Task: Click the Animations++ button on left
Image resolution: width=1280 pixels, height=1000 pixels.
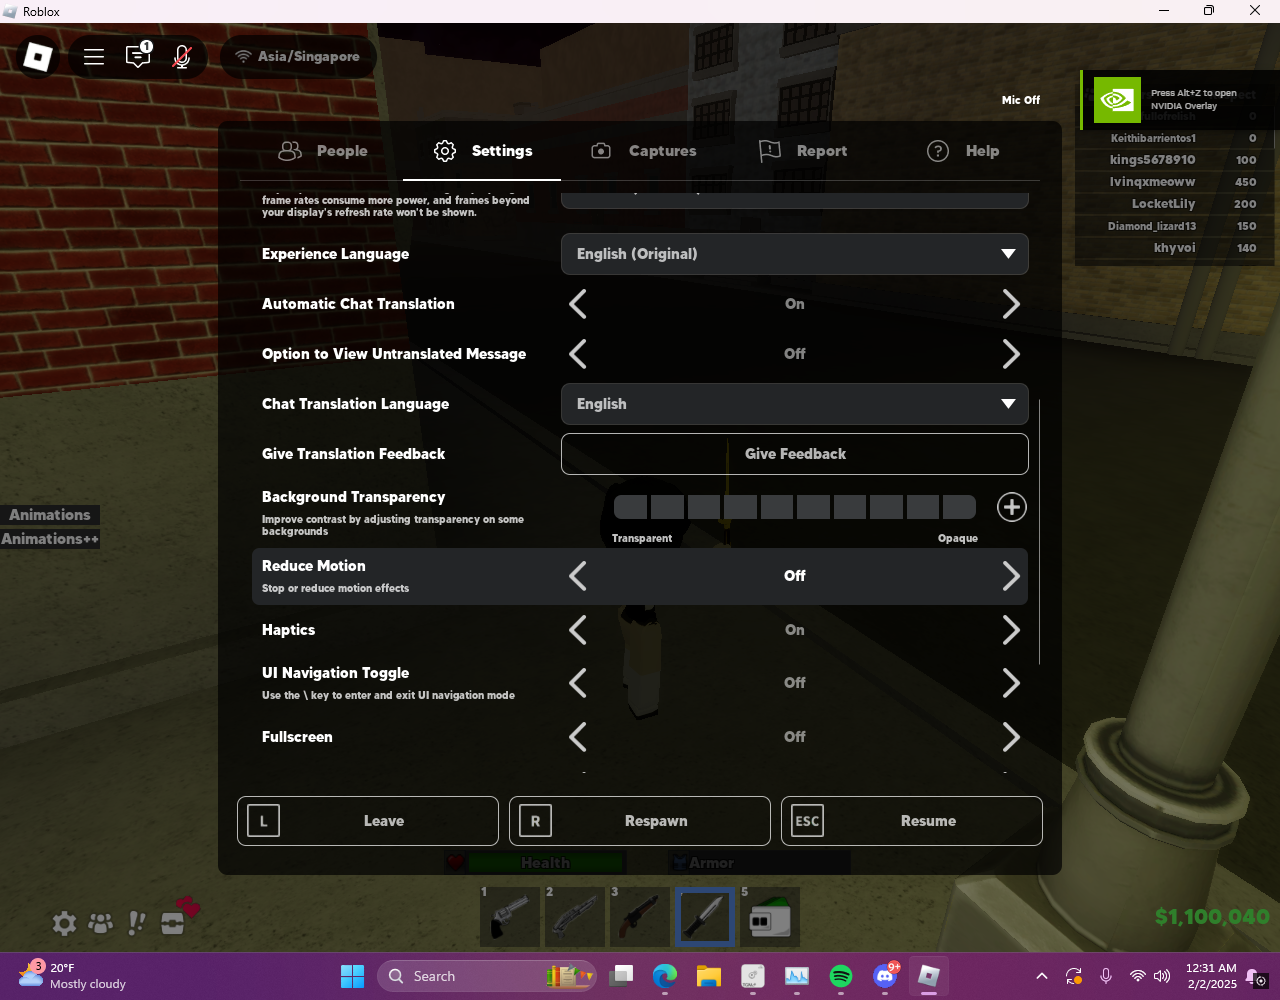Action: [x=50, y=539]
